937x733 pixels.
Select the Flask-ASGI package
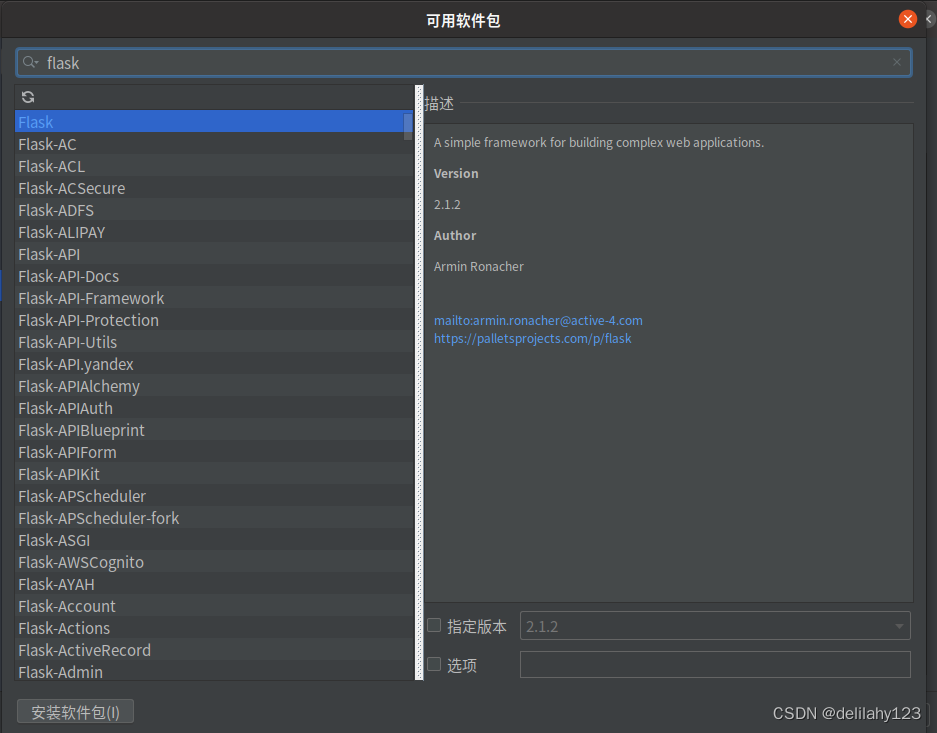(214, 540)
